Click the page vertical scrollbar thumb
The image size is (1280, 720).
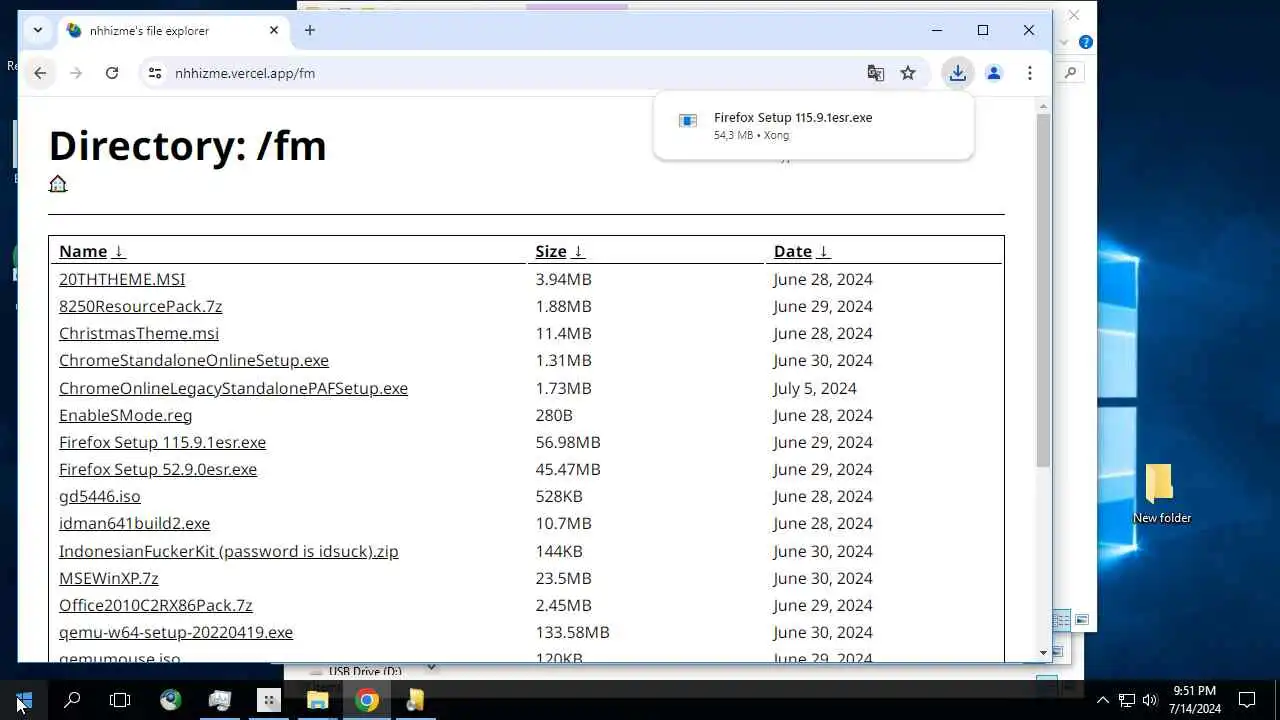[x=1043, y=290]
